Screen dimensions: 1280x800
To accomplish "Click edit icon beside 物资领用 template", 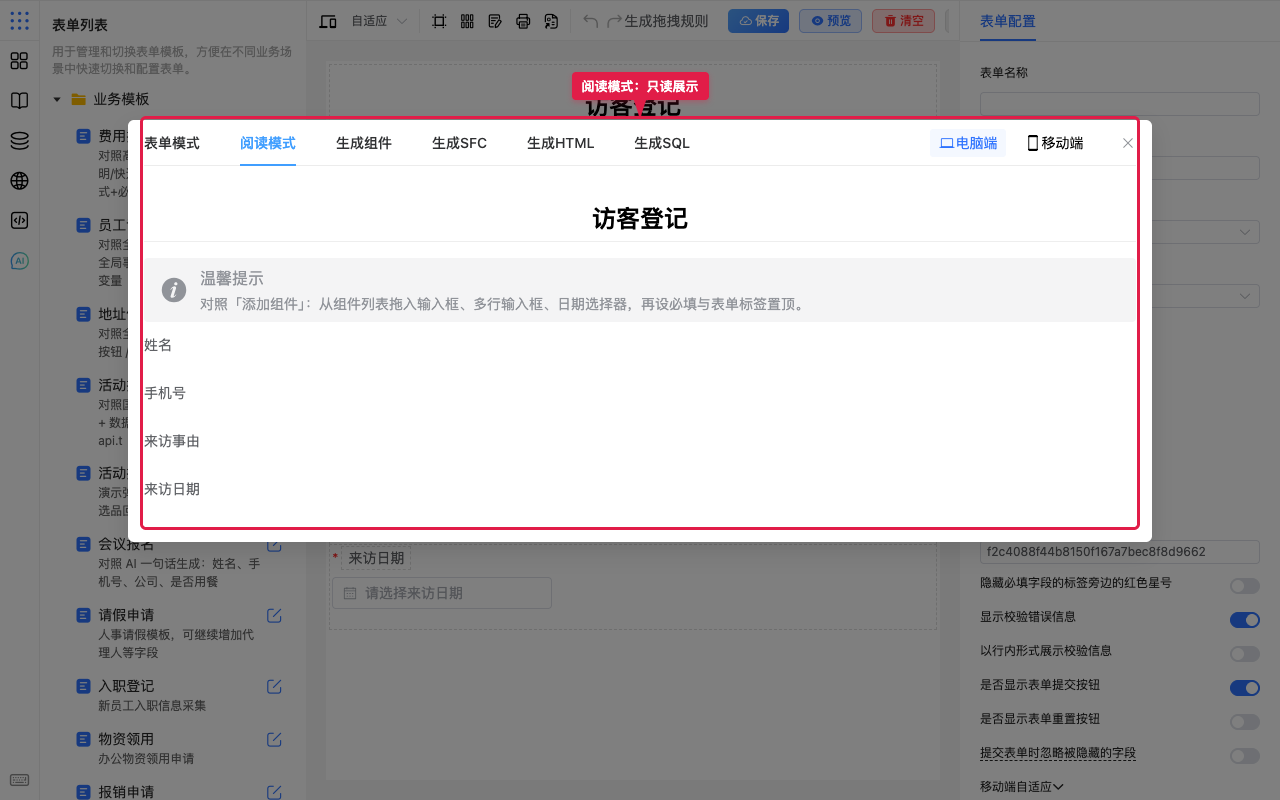I will tap(274, 739).
